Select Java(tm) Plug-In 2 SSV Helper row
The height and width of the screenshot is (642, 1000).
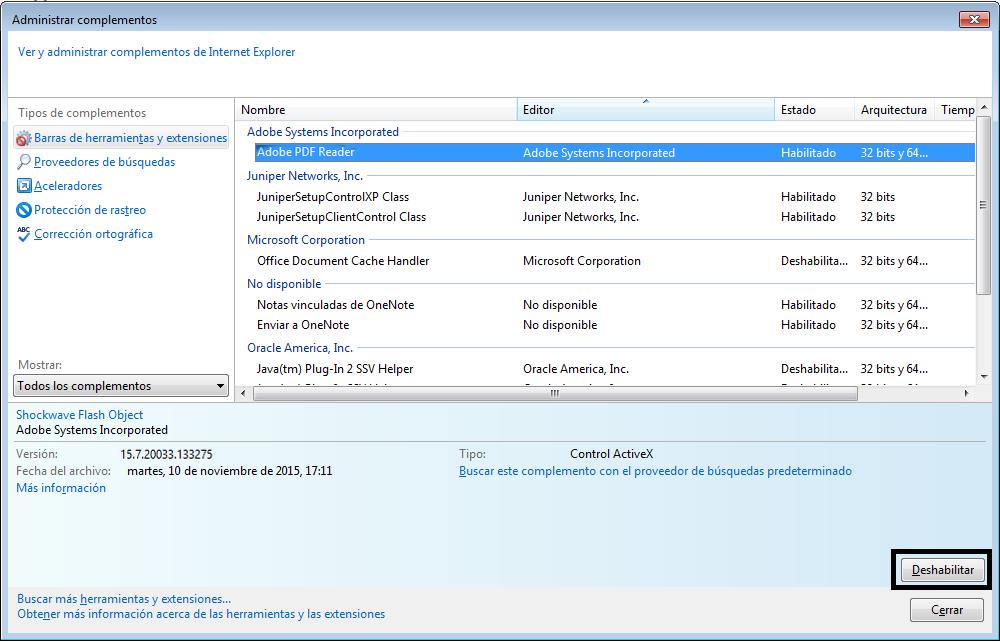[335, 369]
